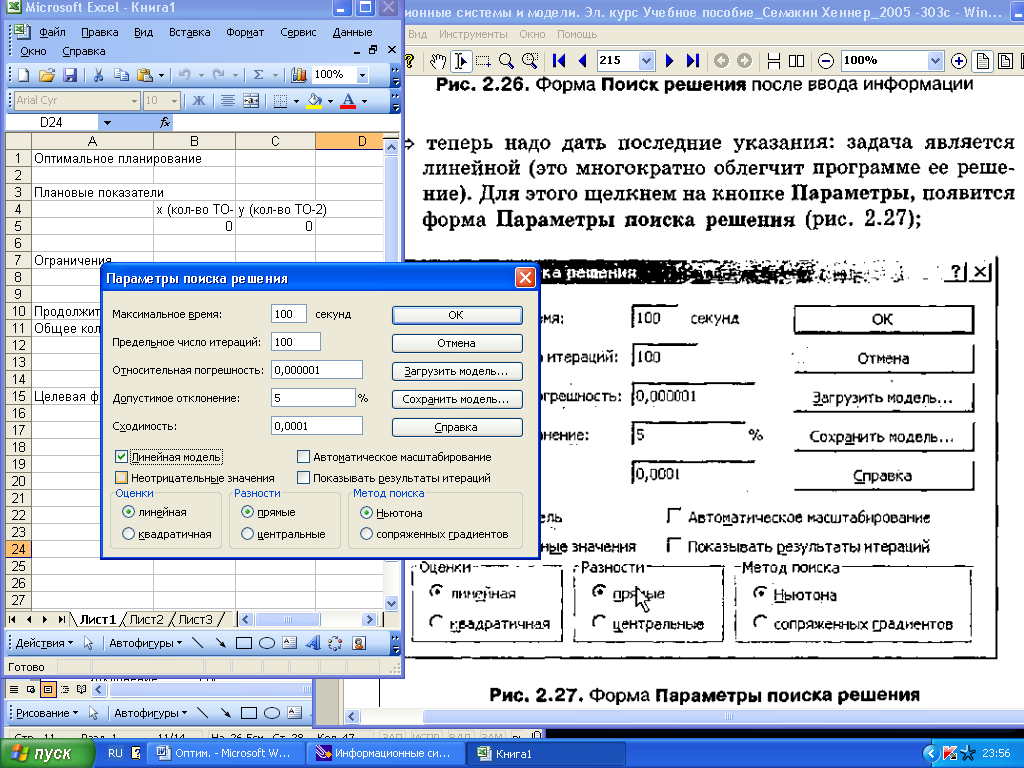Screen dimensions: 1024x768
Task: Select the oval tool in Excel drawing toolbar
Action: pos(266,643)
